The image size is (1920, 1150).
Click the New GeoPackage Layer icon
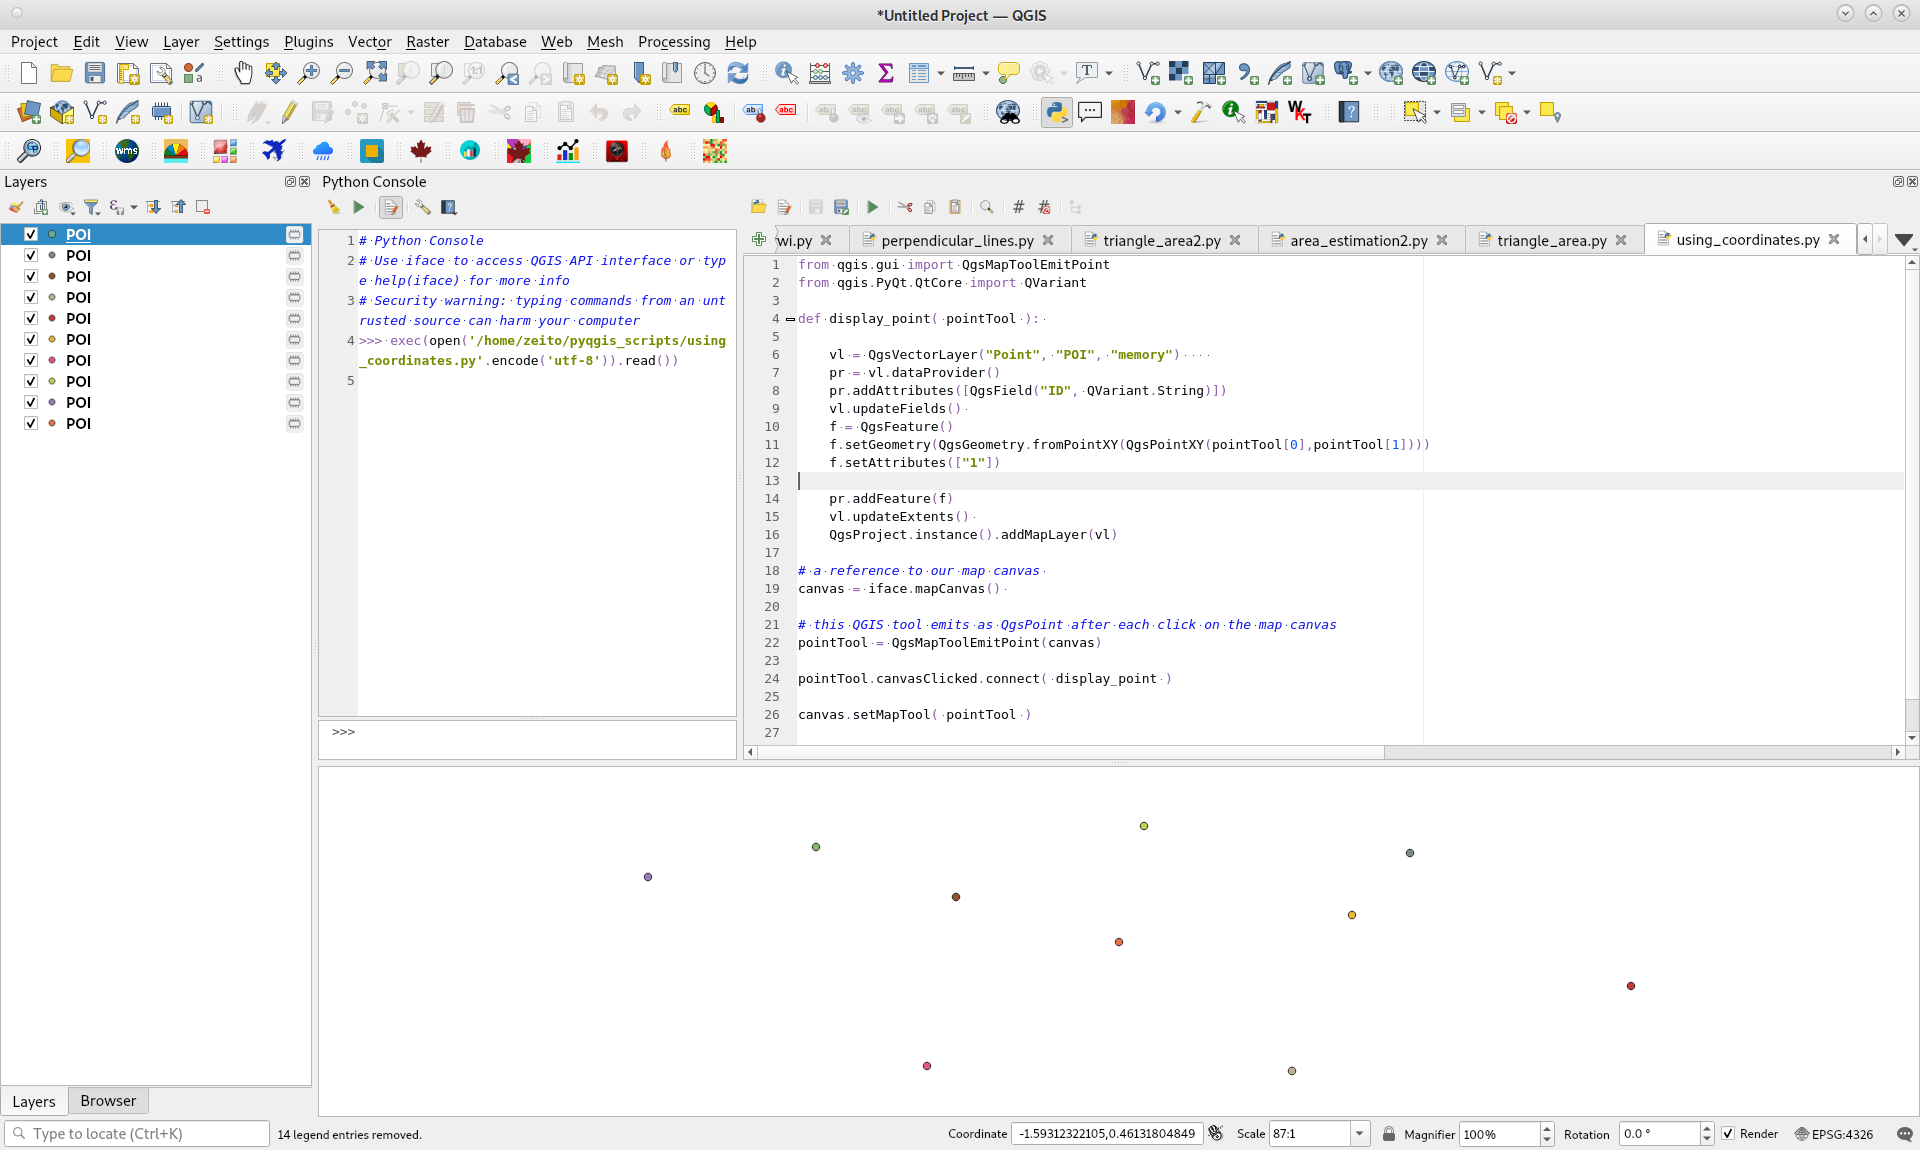click(x=62, y=112)
